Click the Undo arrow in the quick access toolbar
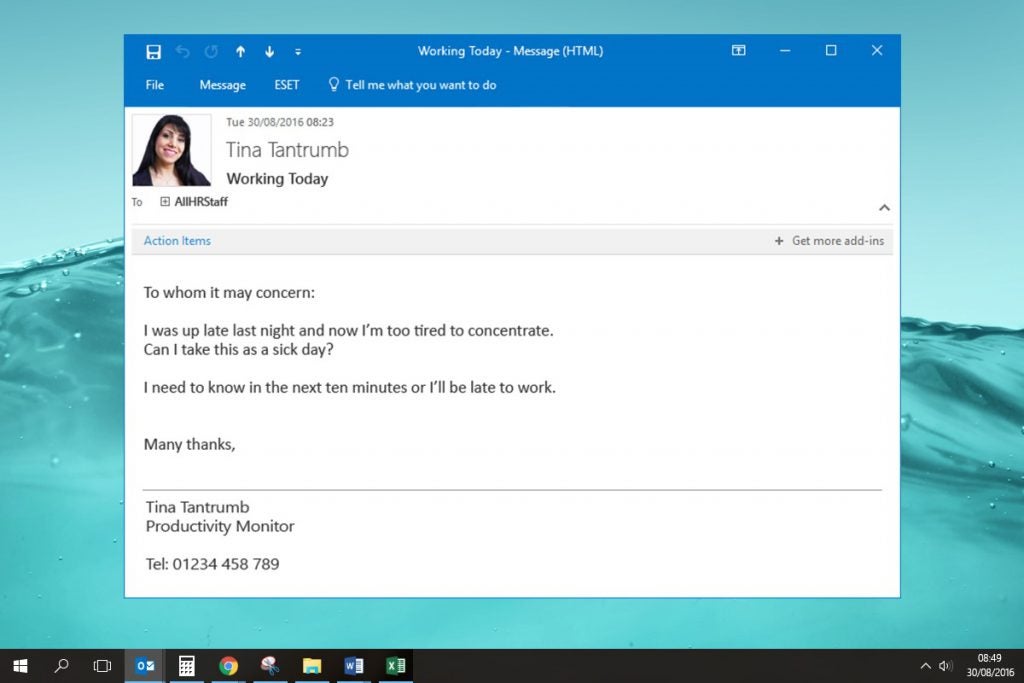Screen dimensions: 1024x683 [183, 52]
